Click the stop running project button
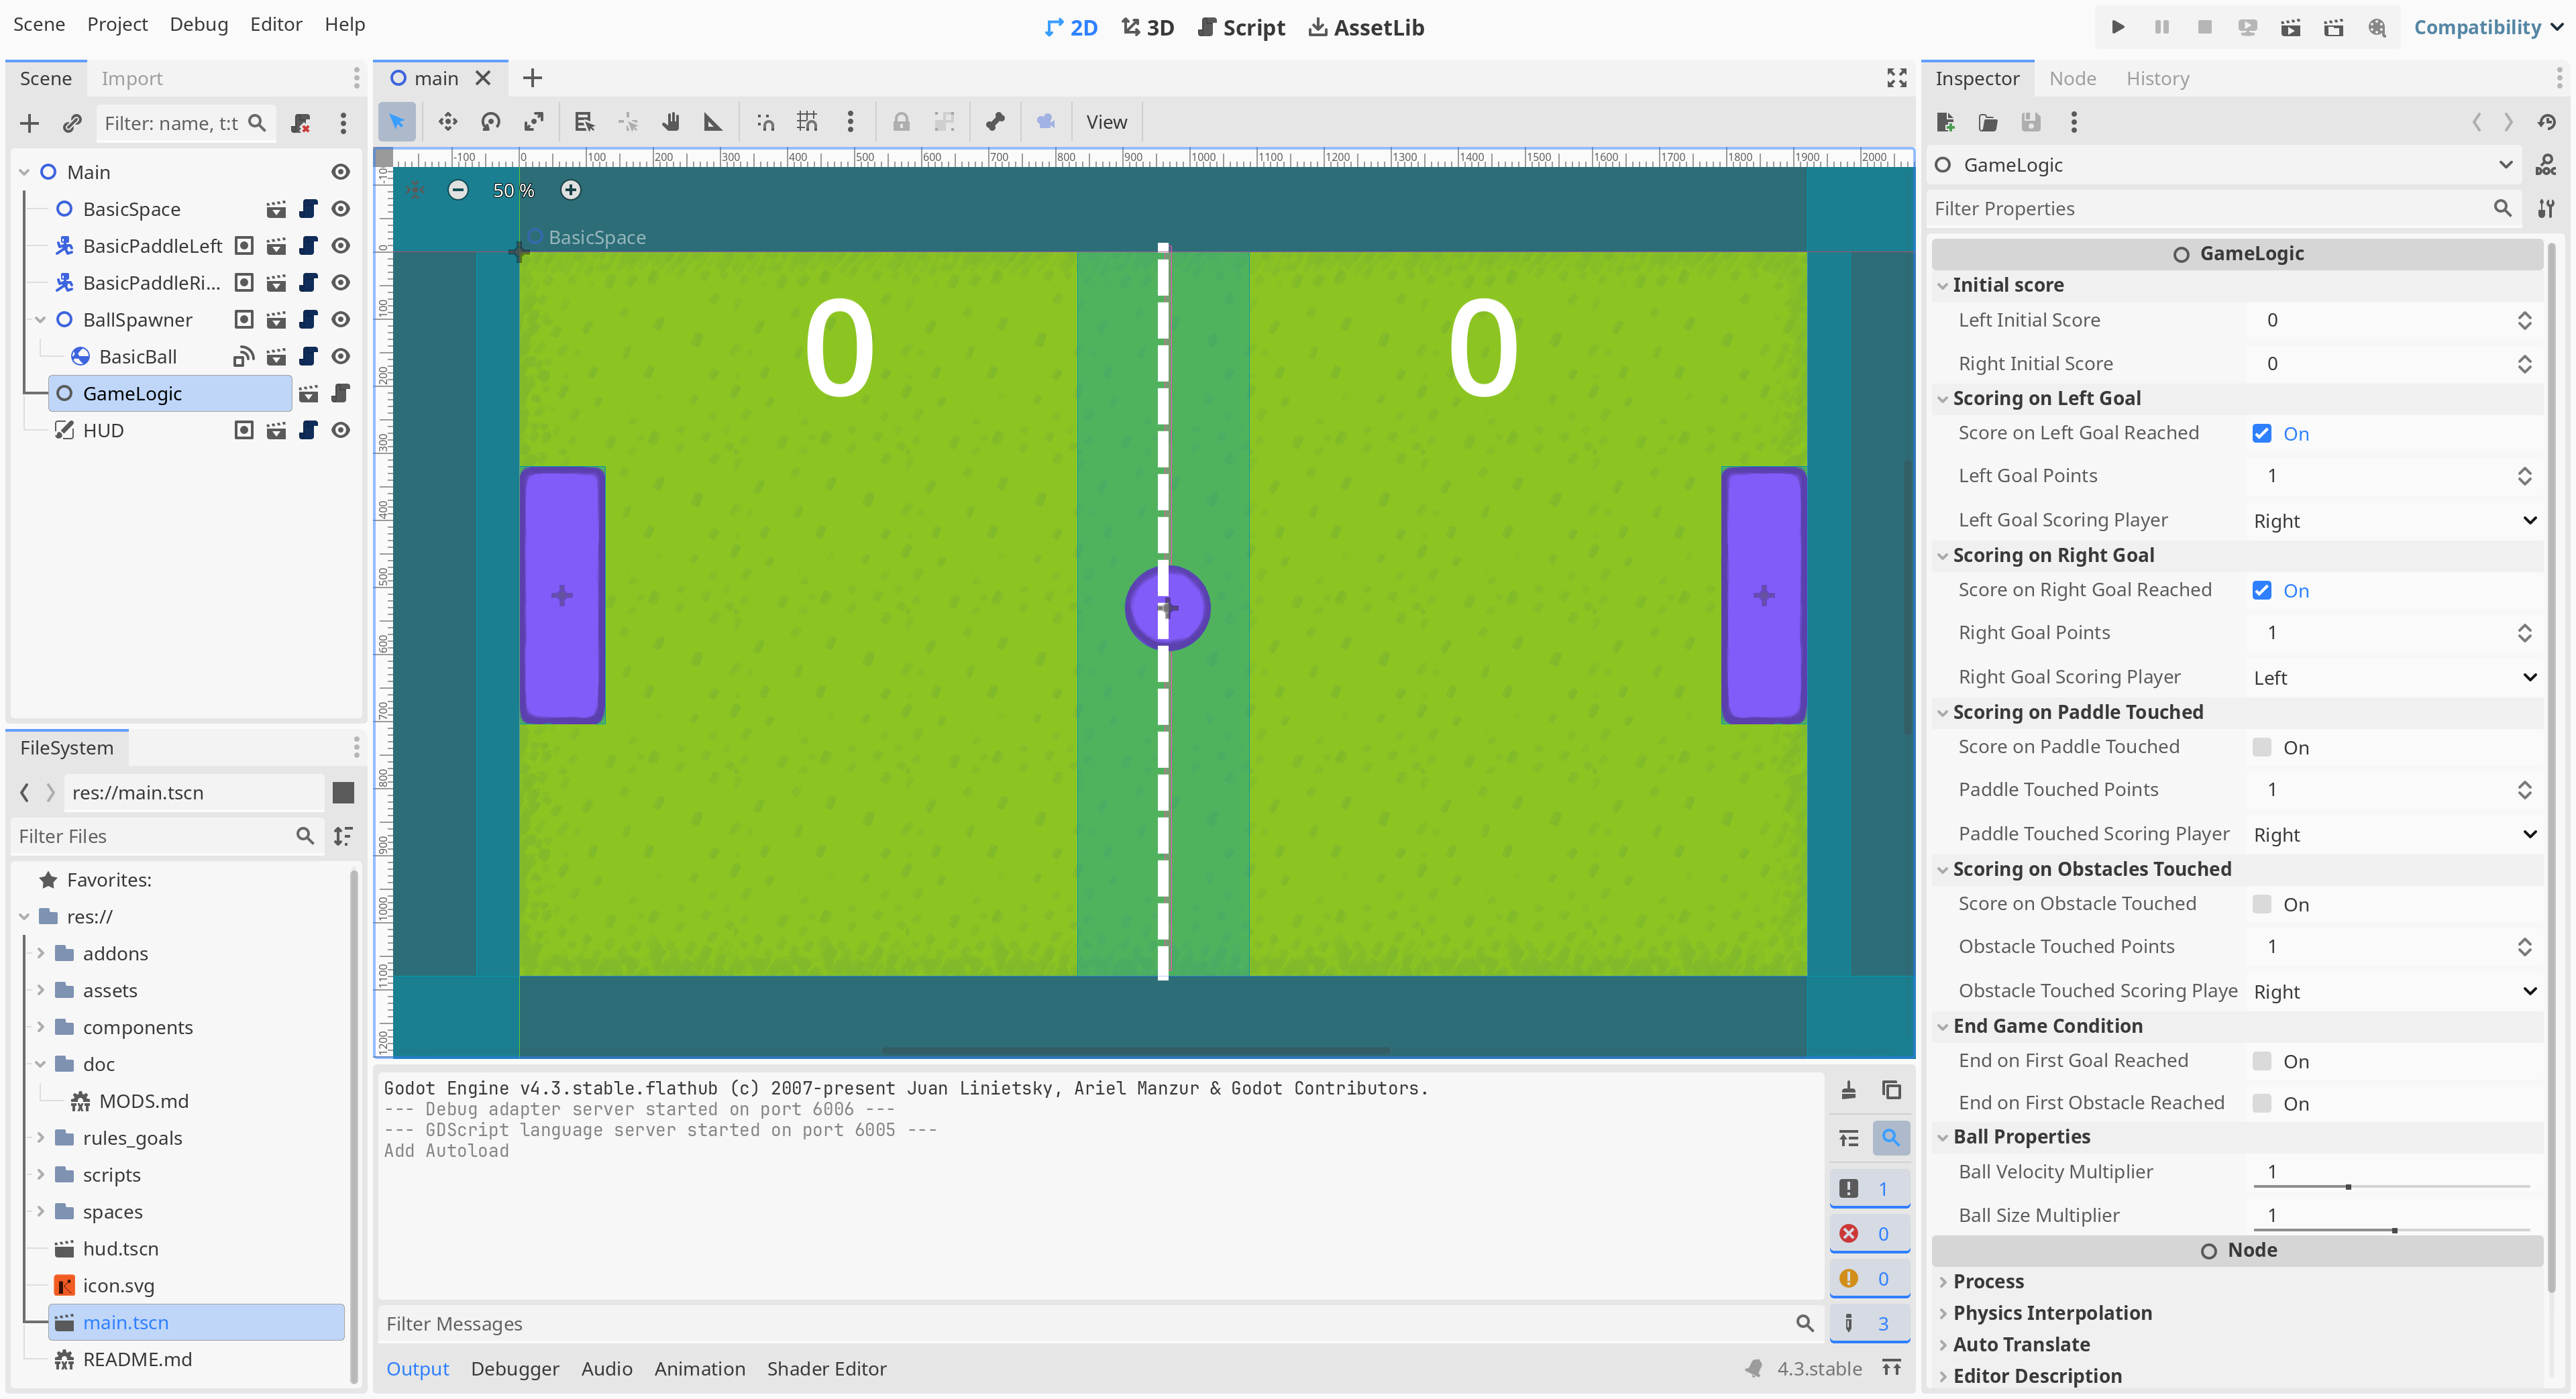 pyautogui.click(x=2204, y=27)
